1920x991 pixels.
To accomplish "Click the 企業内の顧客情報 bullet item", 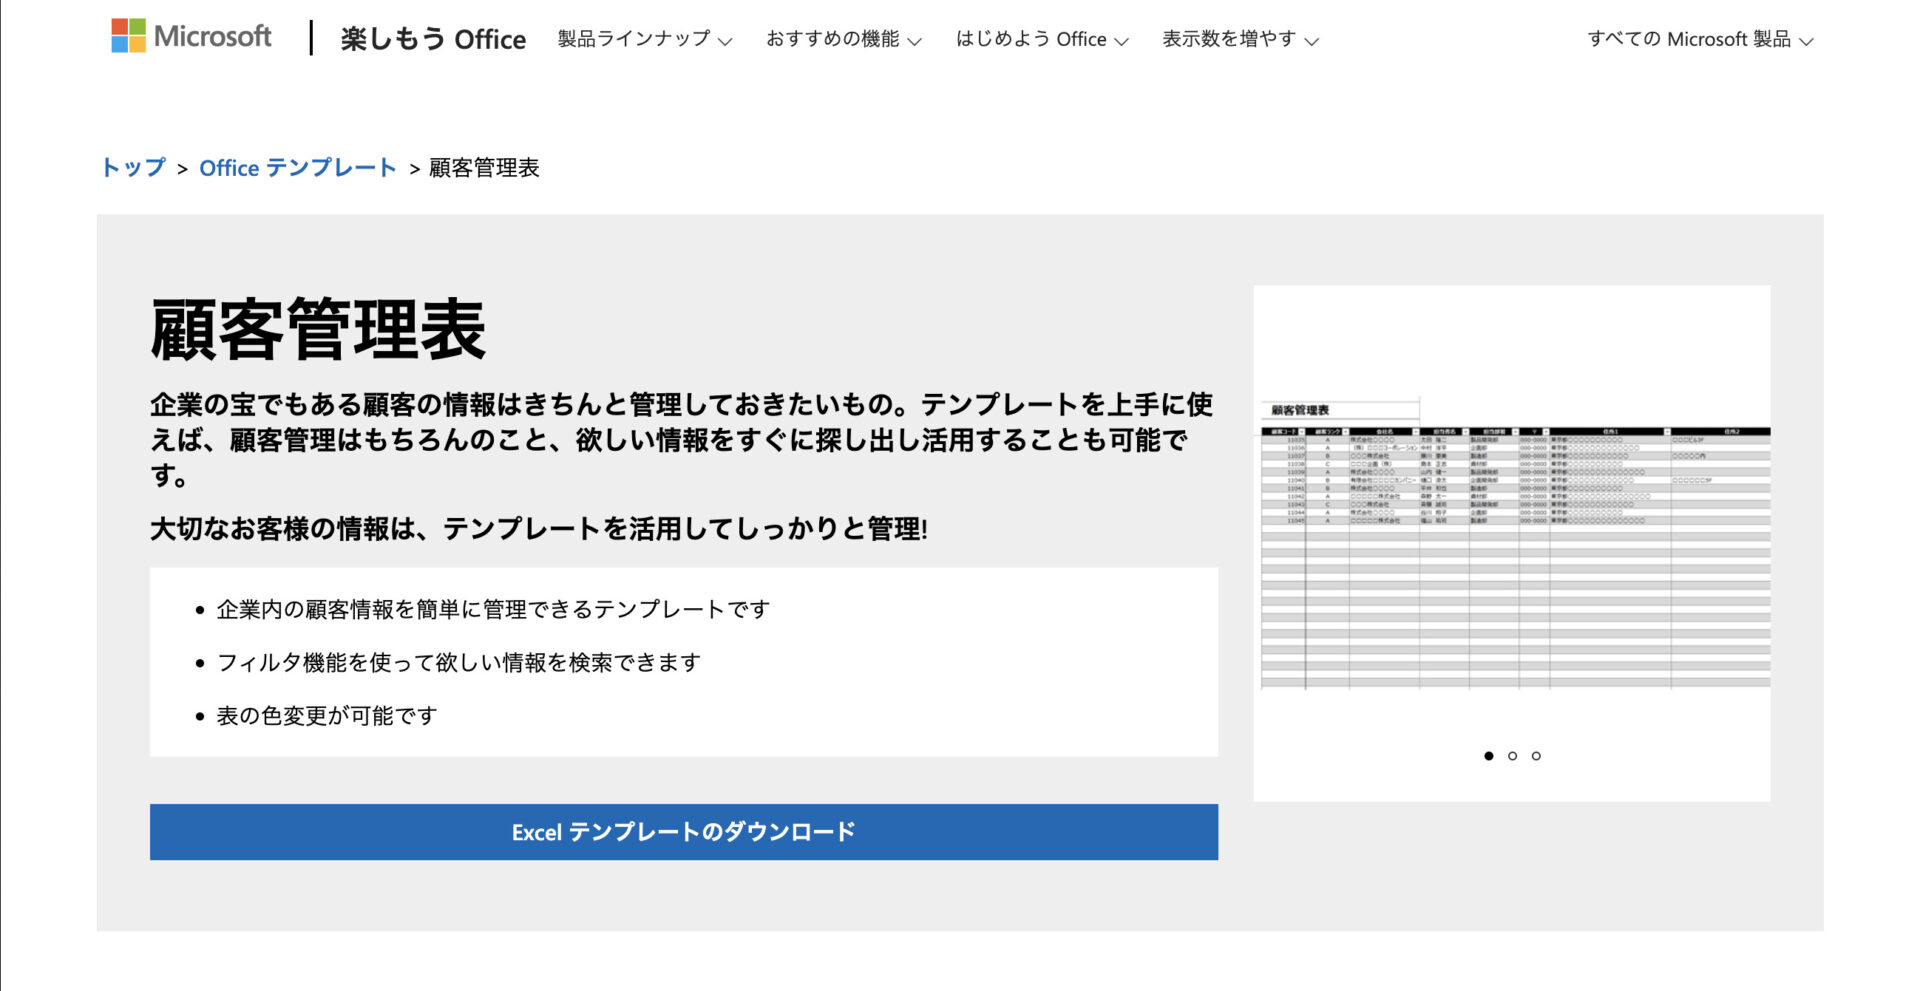I will tap(494, 607).
